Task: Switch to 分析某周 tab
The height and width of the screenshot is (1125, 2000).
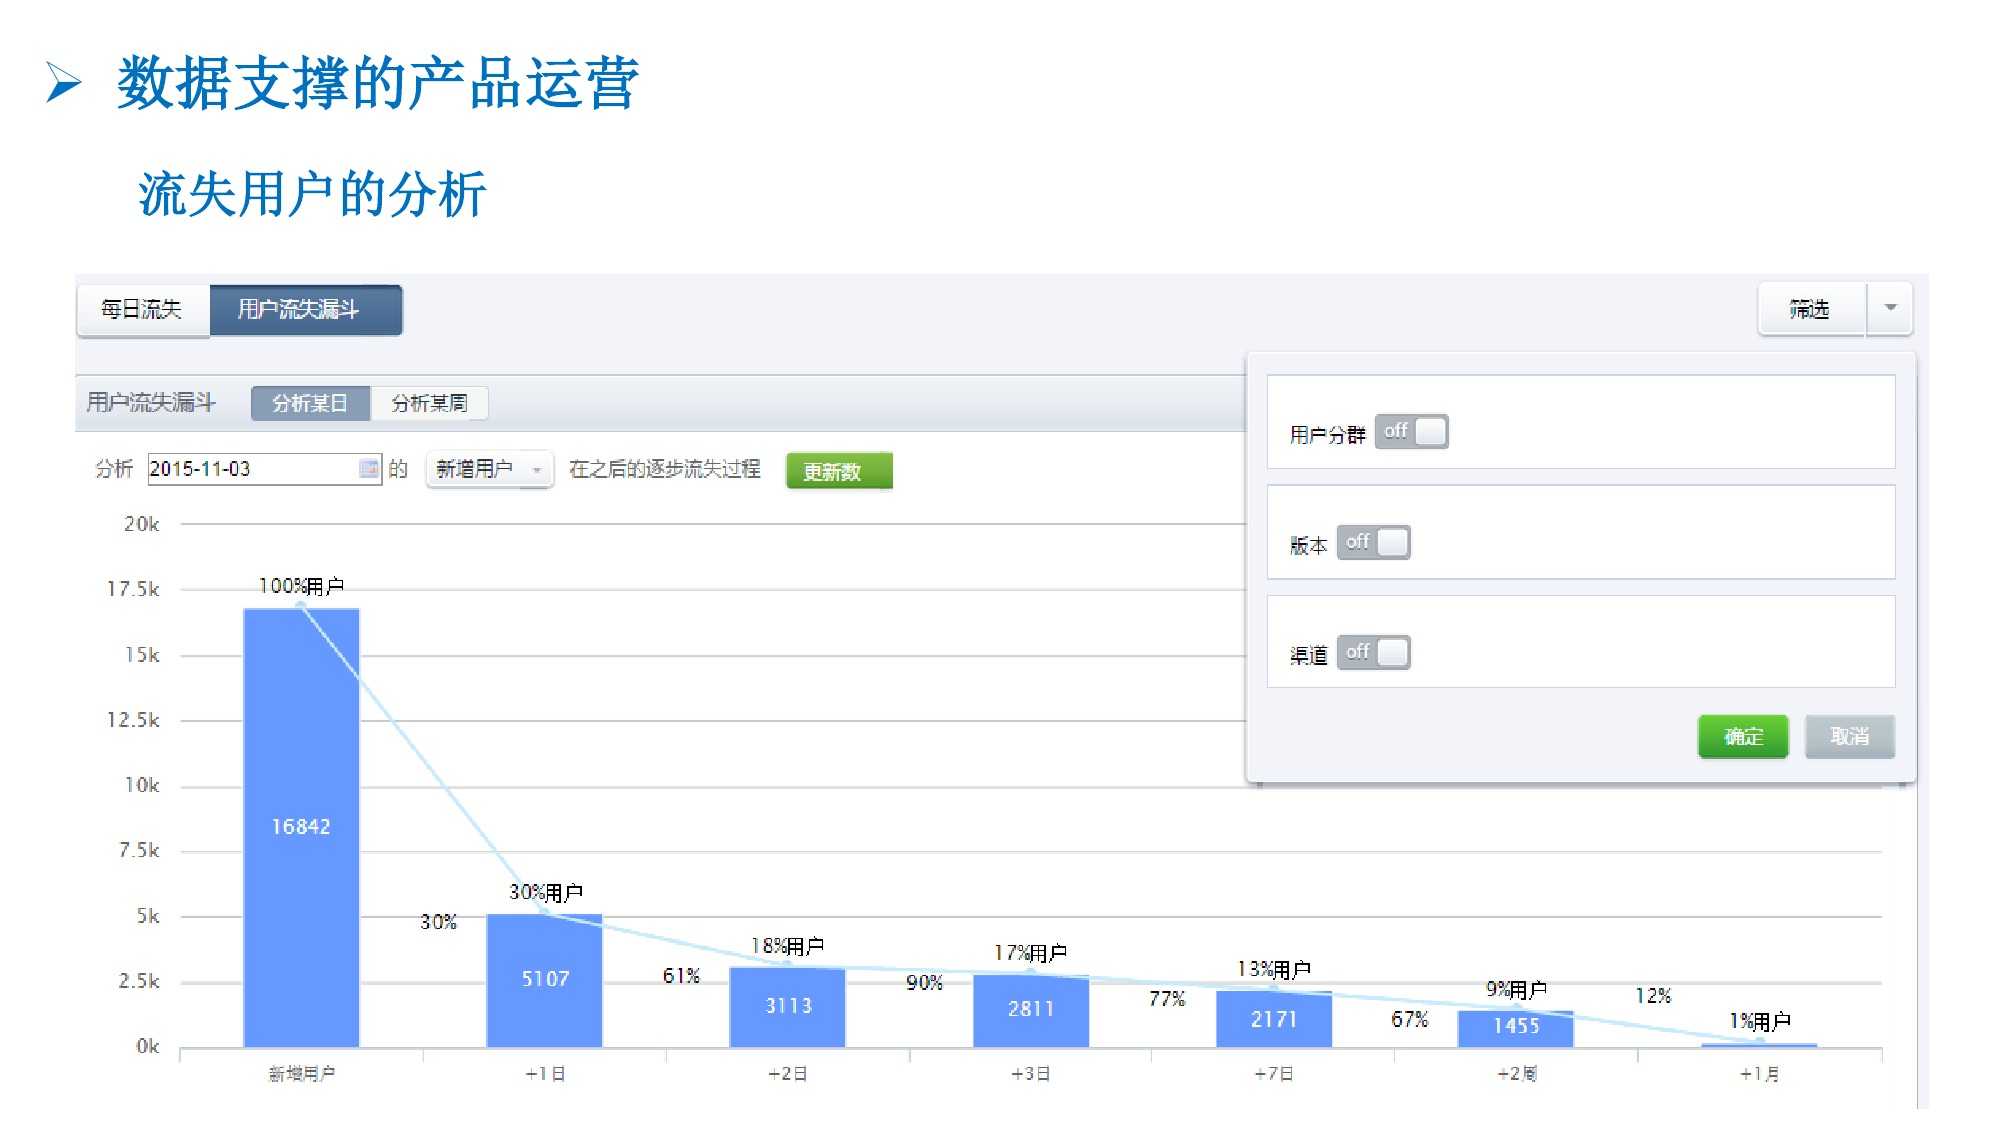Action: click(429, 403)
